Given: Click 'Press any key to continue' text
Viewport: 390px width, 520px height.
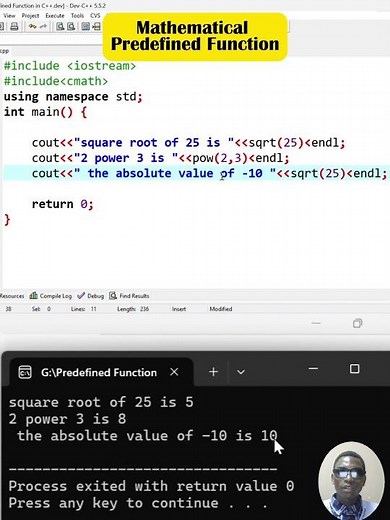Looking at the screenshot, I should click(138, 503).
